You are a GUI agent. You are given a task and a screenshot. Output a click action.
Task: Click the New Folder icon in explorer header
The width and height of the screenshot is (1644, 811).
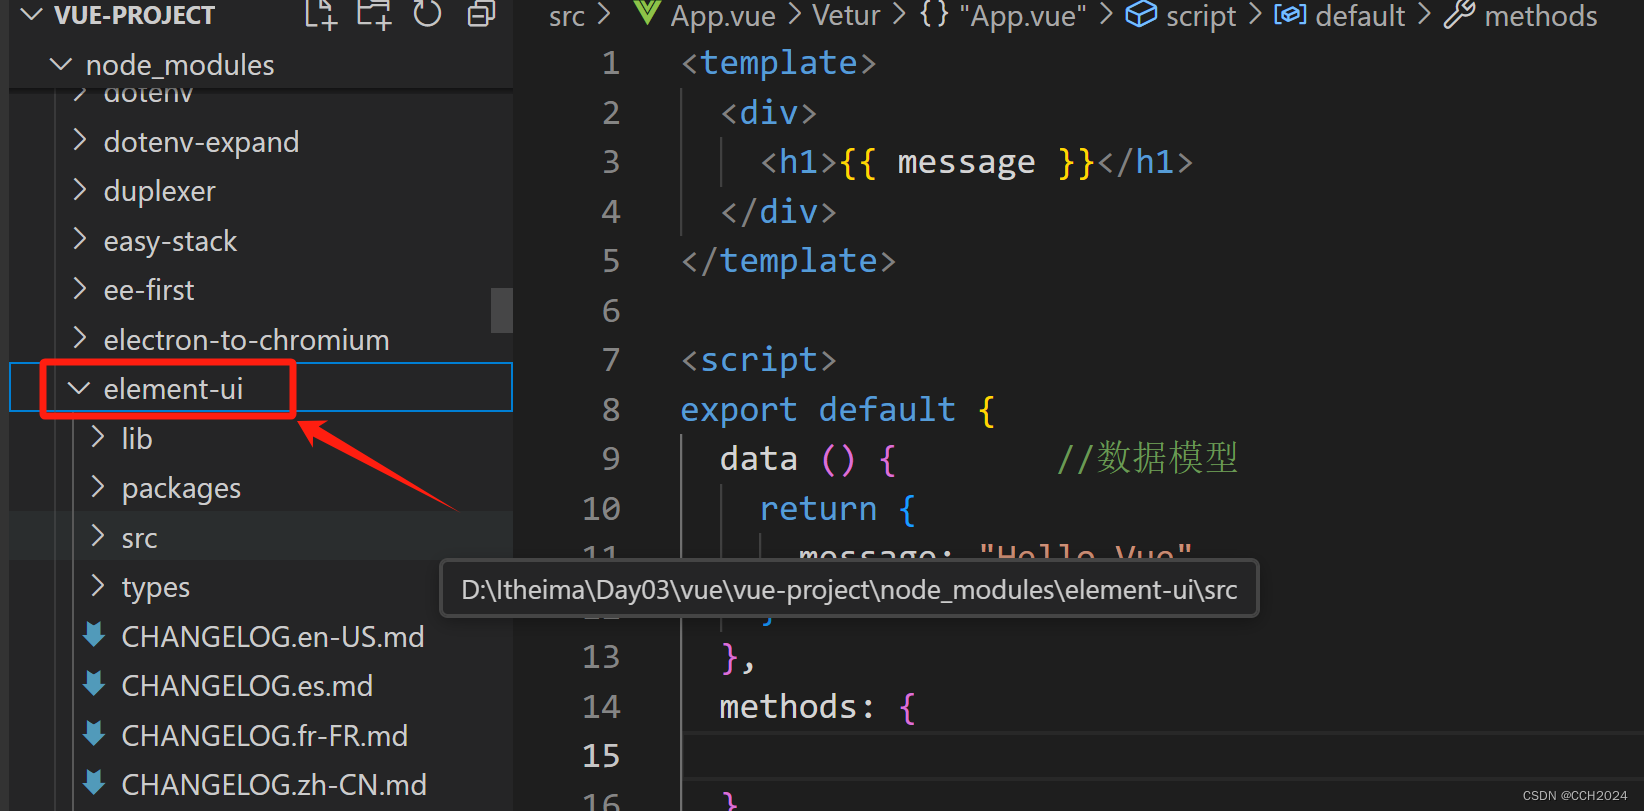pyautogui.click(x=374, y=14)
